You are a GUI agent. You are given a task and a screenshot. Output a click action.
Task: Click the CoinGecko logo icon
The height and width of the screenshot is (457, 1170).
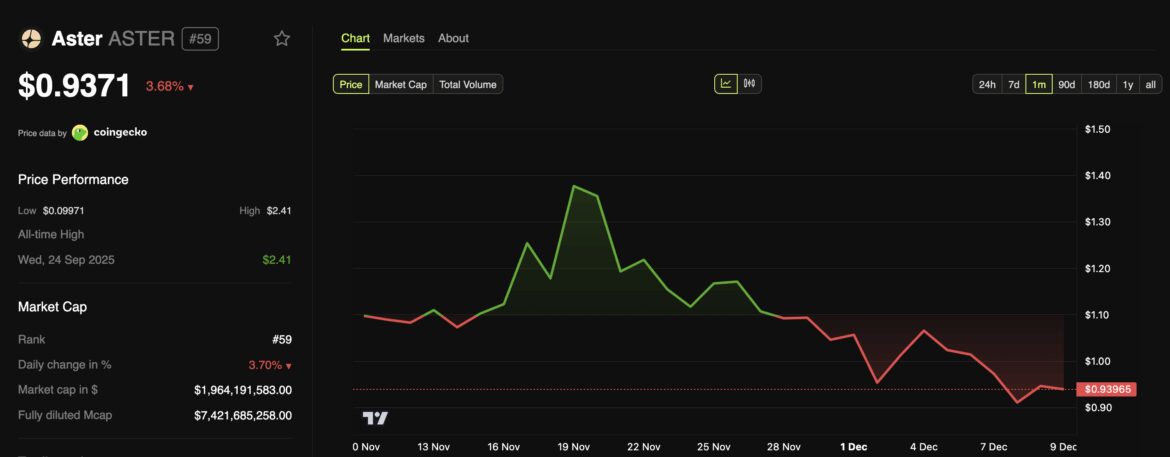tap(80, 132)
